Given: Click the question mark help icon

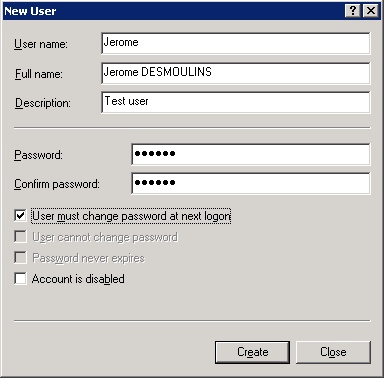Looking at the screenshot, I should (x=353, y=11).
